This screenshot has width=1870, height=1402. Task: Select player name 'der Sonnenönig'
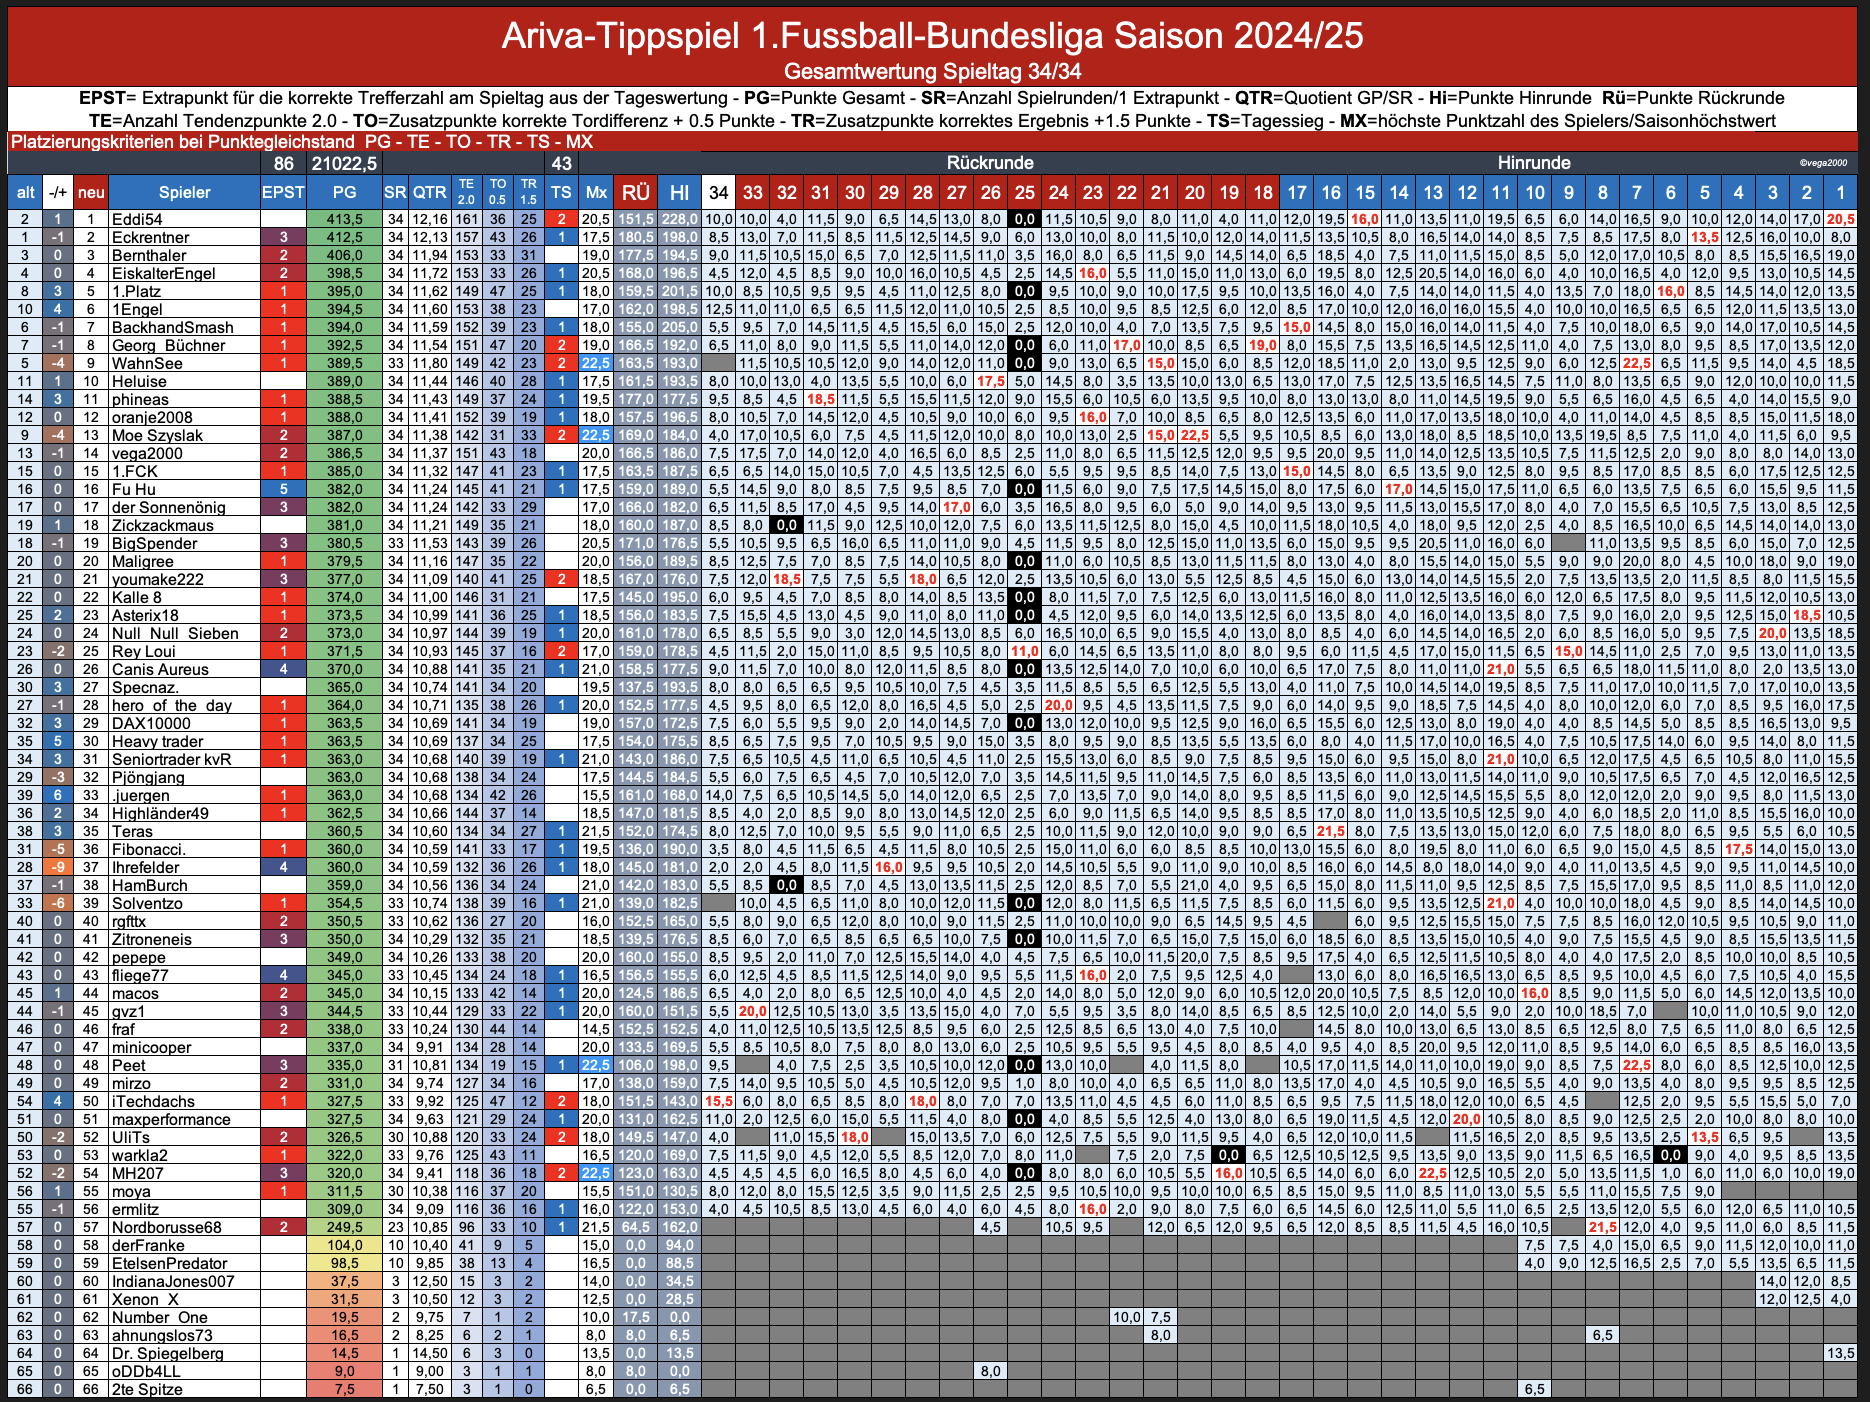[168, 507]
